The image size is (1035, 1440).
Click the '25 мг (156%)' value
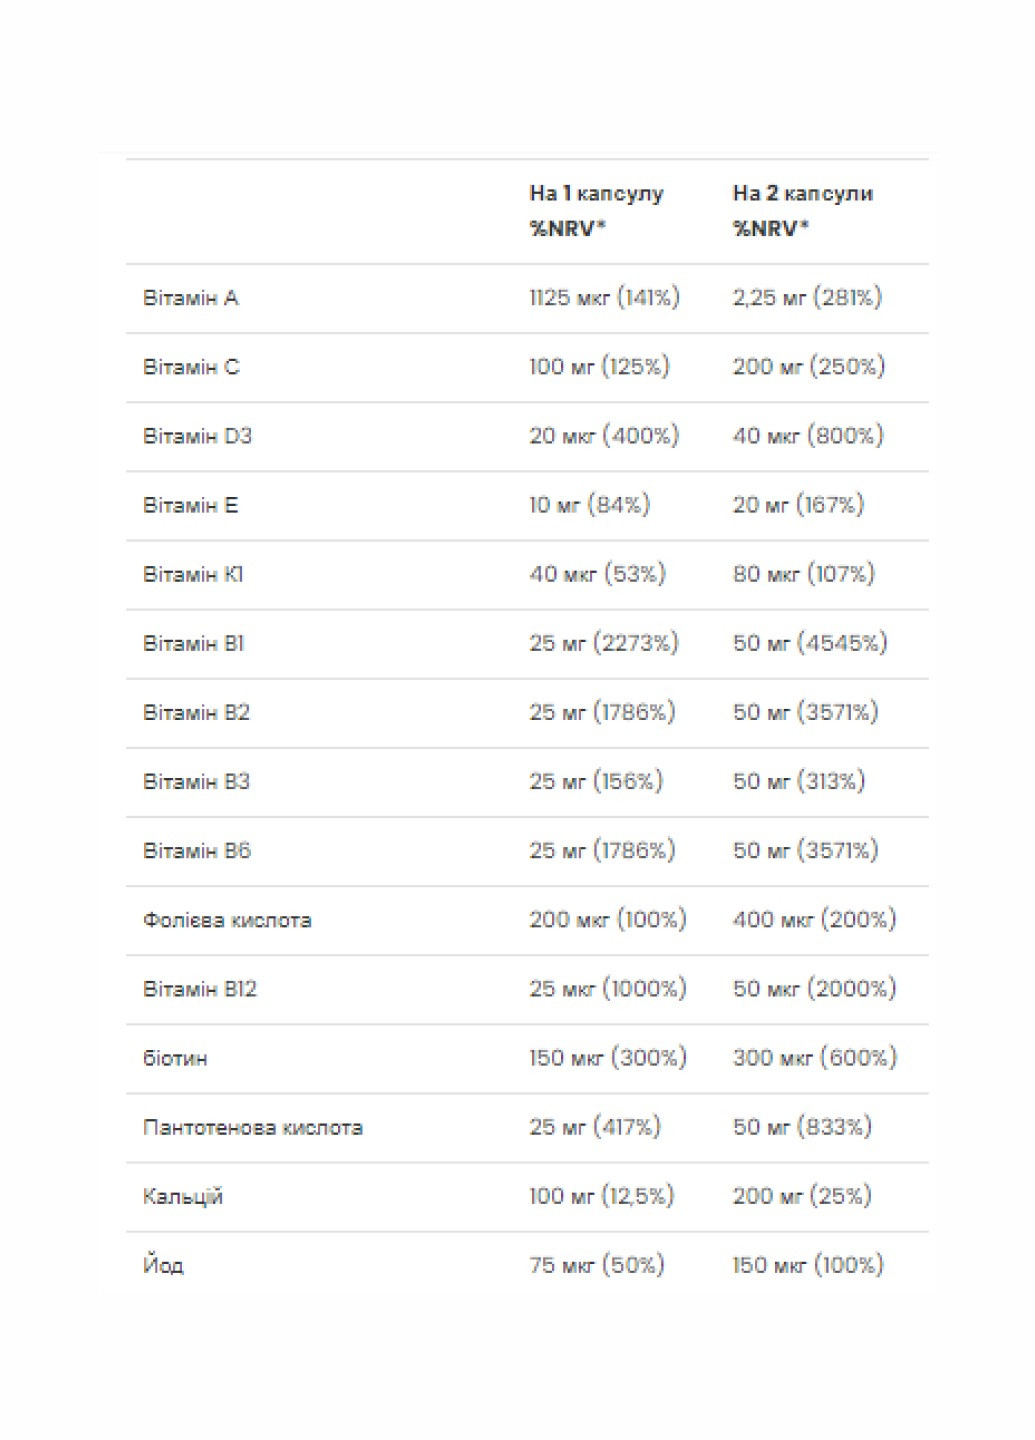click(x=596, y=781)
